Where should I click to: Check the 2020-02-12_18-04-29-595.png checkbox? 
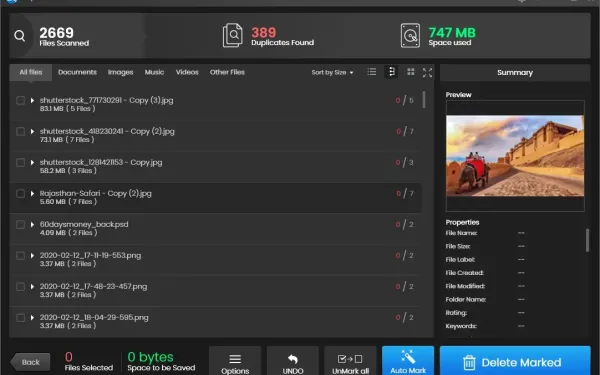(x=21, y=317)
